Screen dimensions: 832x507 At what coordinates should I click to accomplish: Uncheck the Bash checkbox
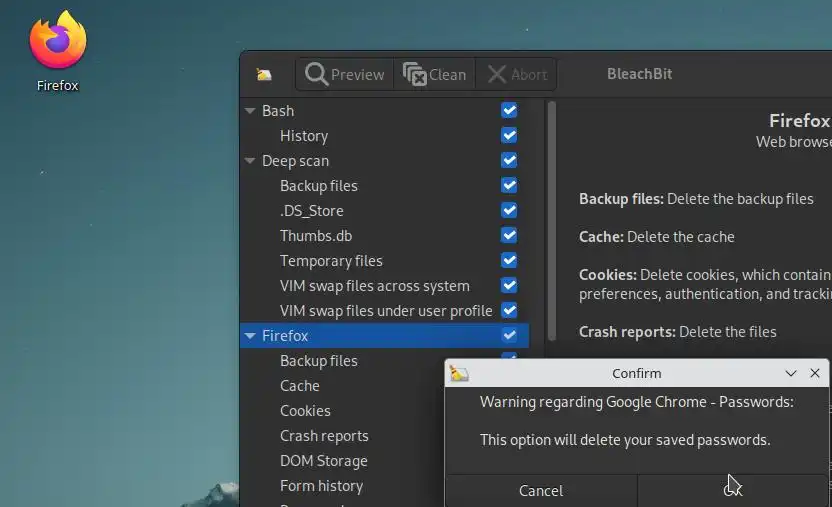coord(509,110)
